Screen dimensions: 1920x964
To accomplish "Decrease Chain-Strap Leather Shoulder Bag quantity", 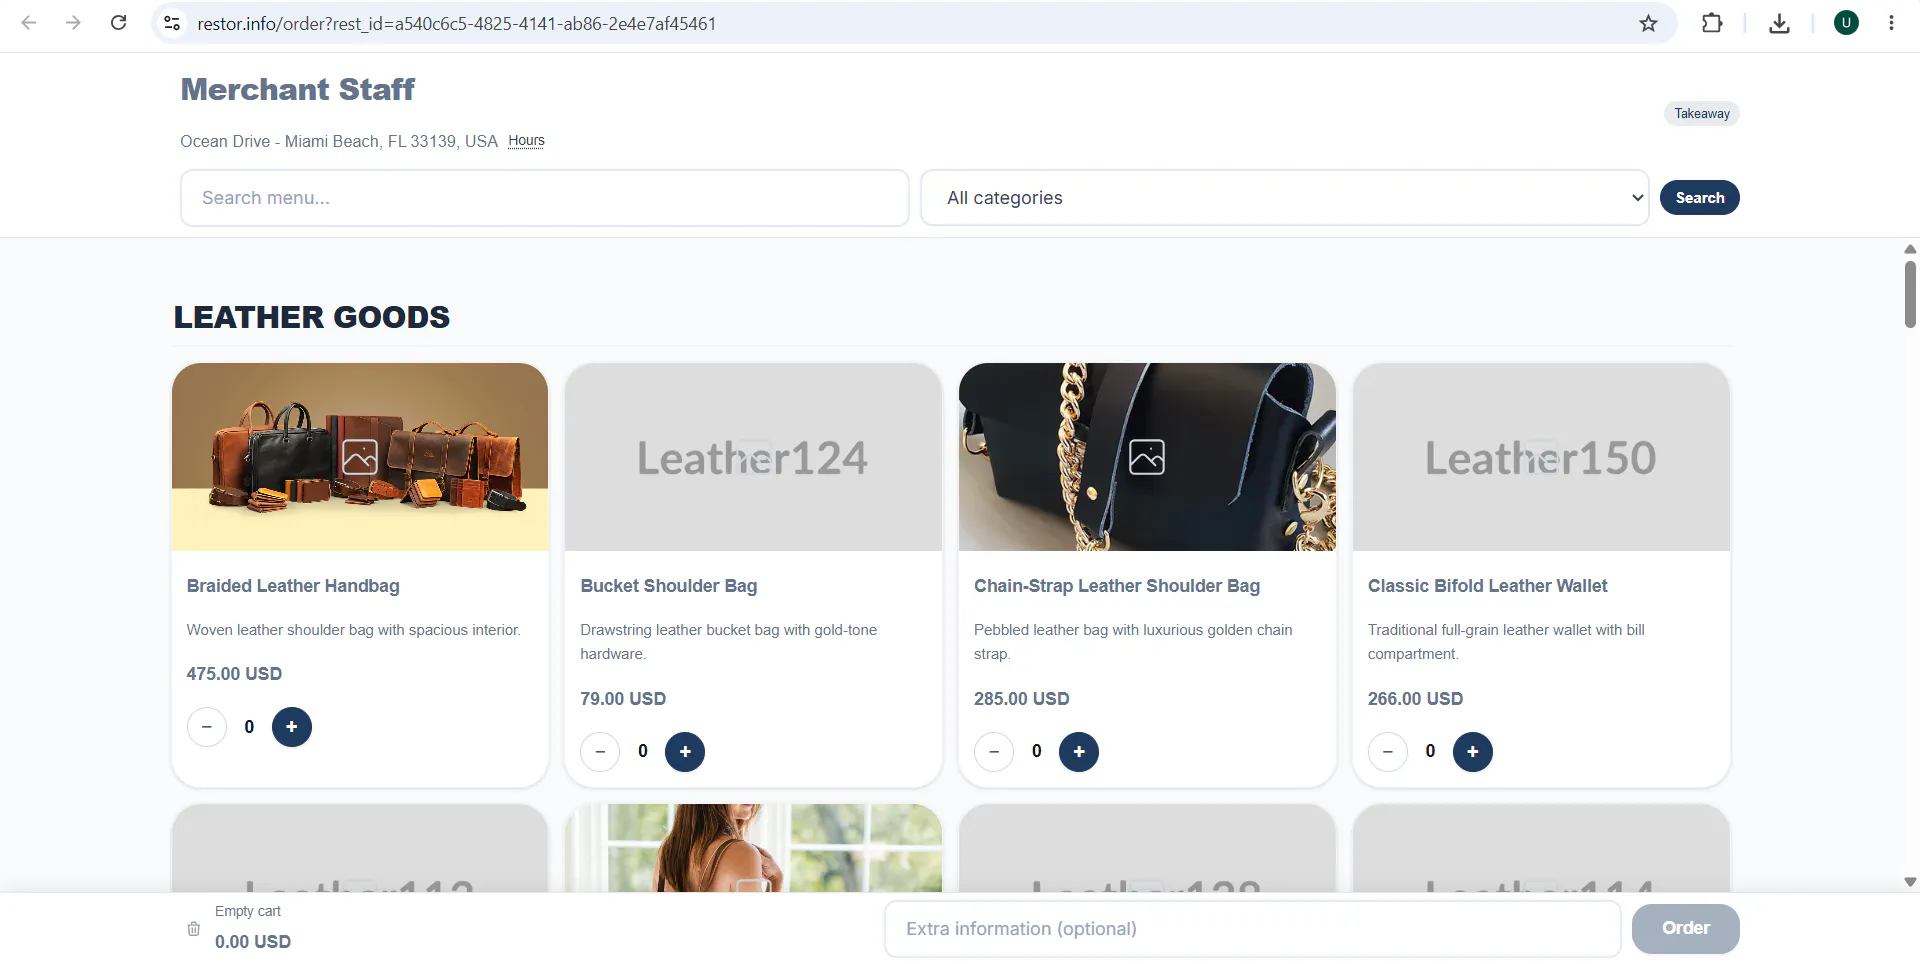I will (x=994, y=752).
